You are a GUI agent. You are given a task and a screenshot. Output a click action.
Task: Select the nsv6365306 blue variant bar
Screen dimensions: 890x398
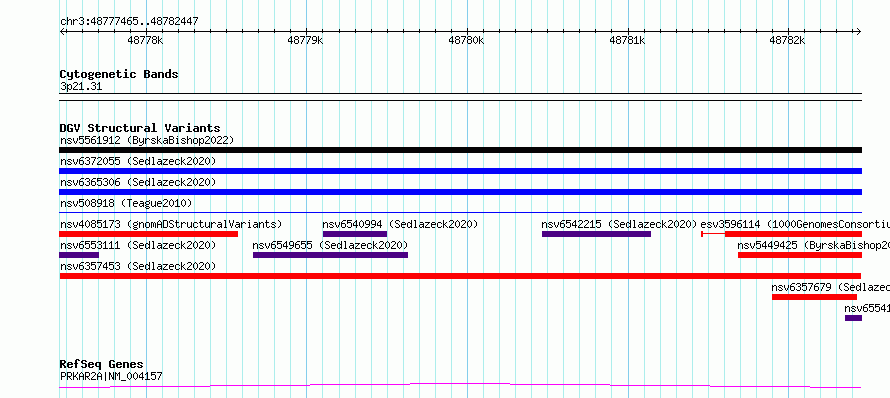[460, 192]
